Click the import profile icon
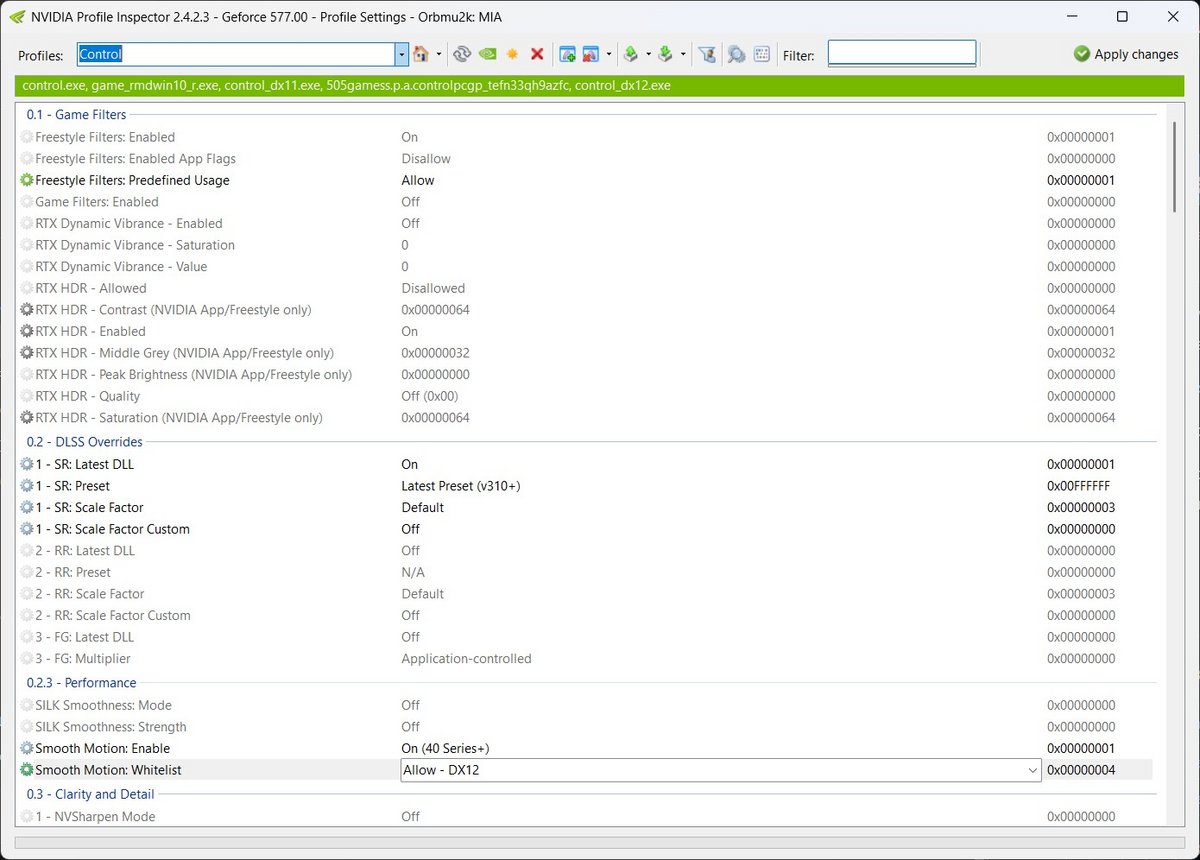 pyautogui.click(x=665, y=54)
